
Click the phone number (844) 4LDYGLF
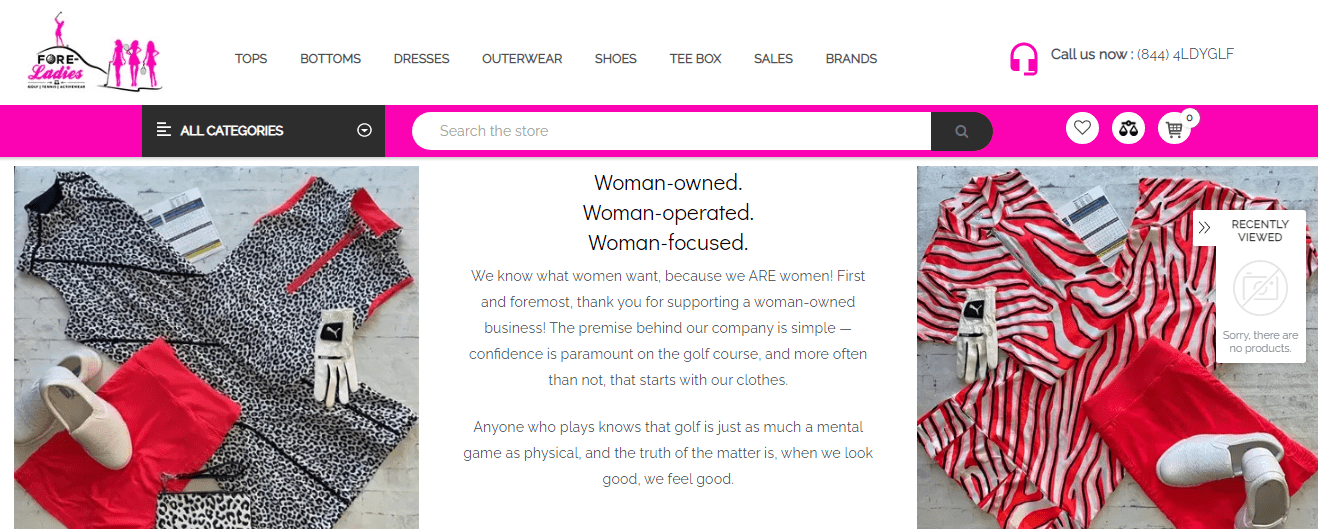coord(1185,54)
